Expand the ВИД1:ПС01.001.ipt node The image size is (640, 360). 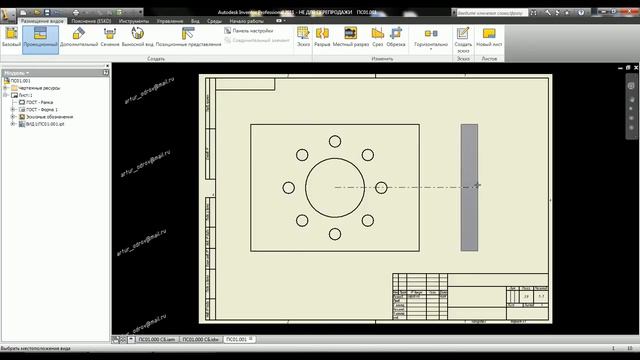click(13, 124)
